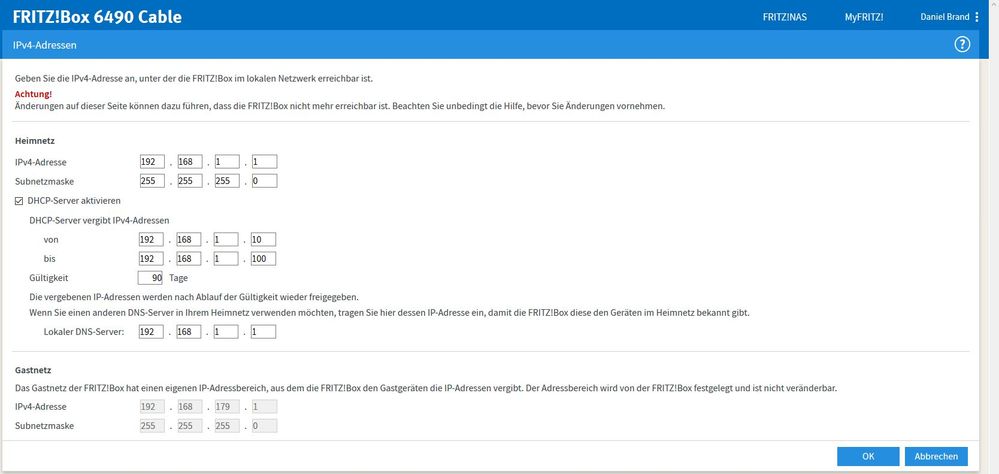999x474 pixels.
Task: Open the help question mark icon
Action: click(x=961, y=45)
